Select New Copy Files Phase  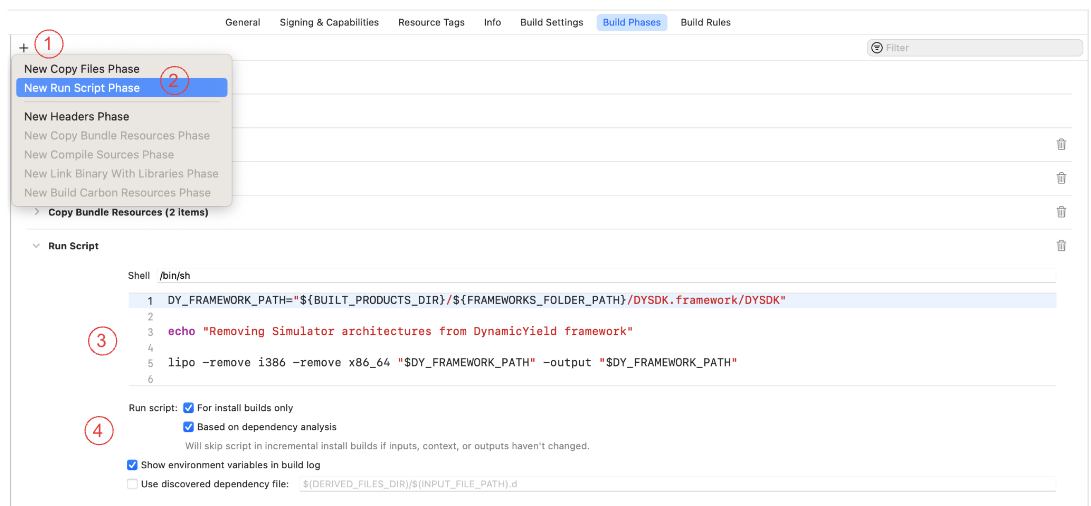tap(81, 69)
